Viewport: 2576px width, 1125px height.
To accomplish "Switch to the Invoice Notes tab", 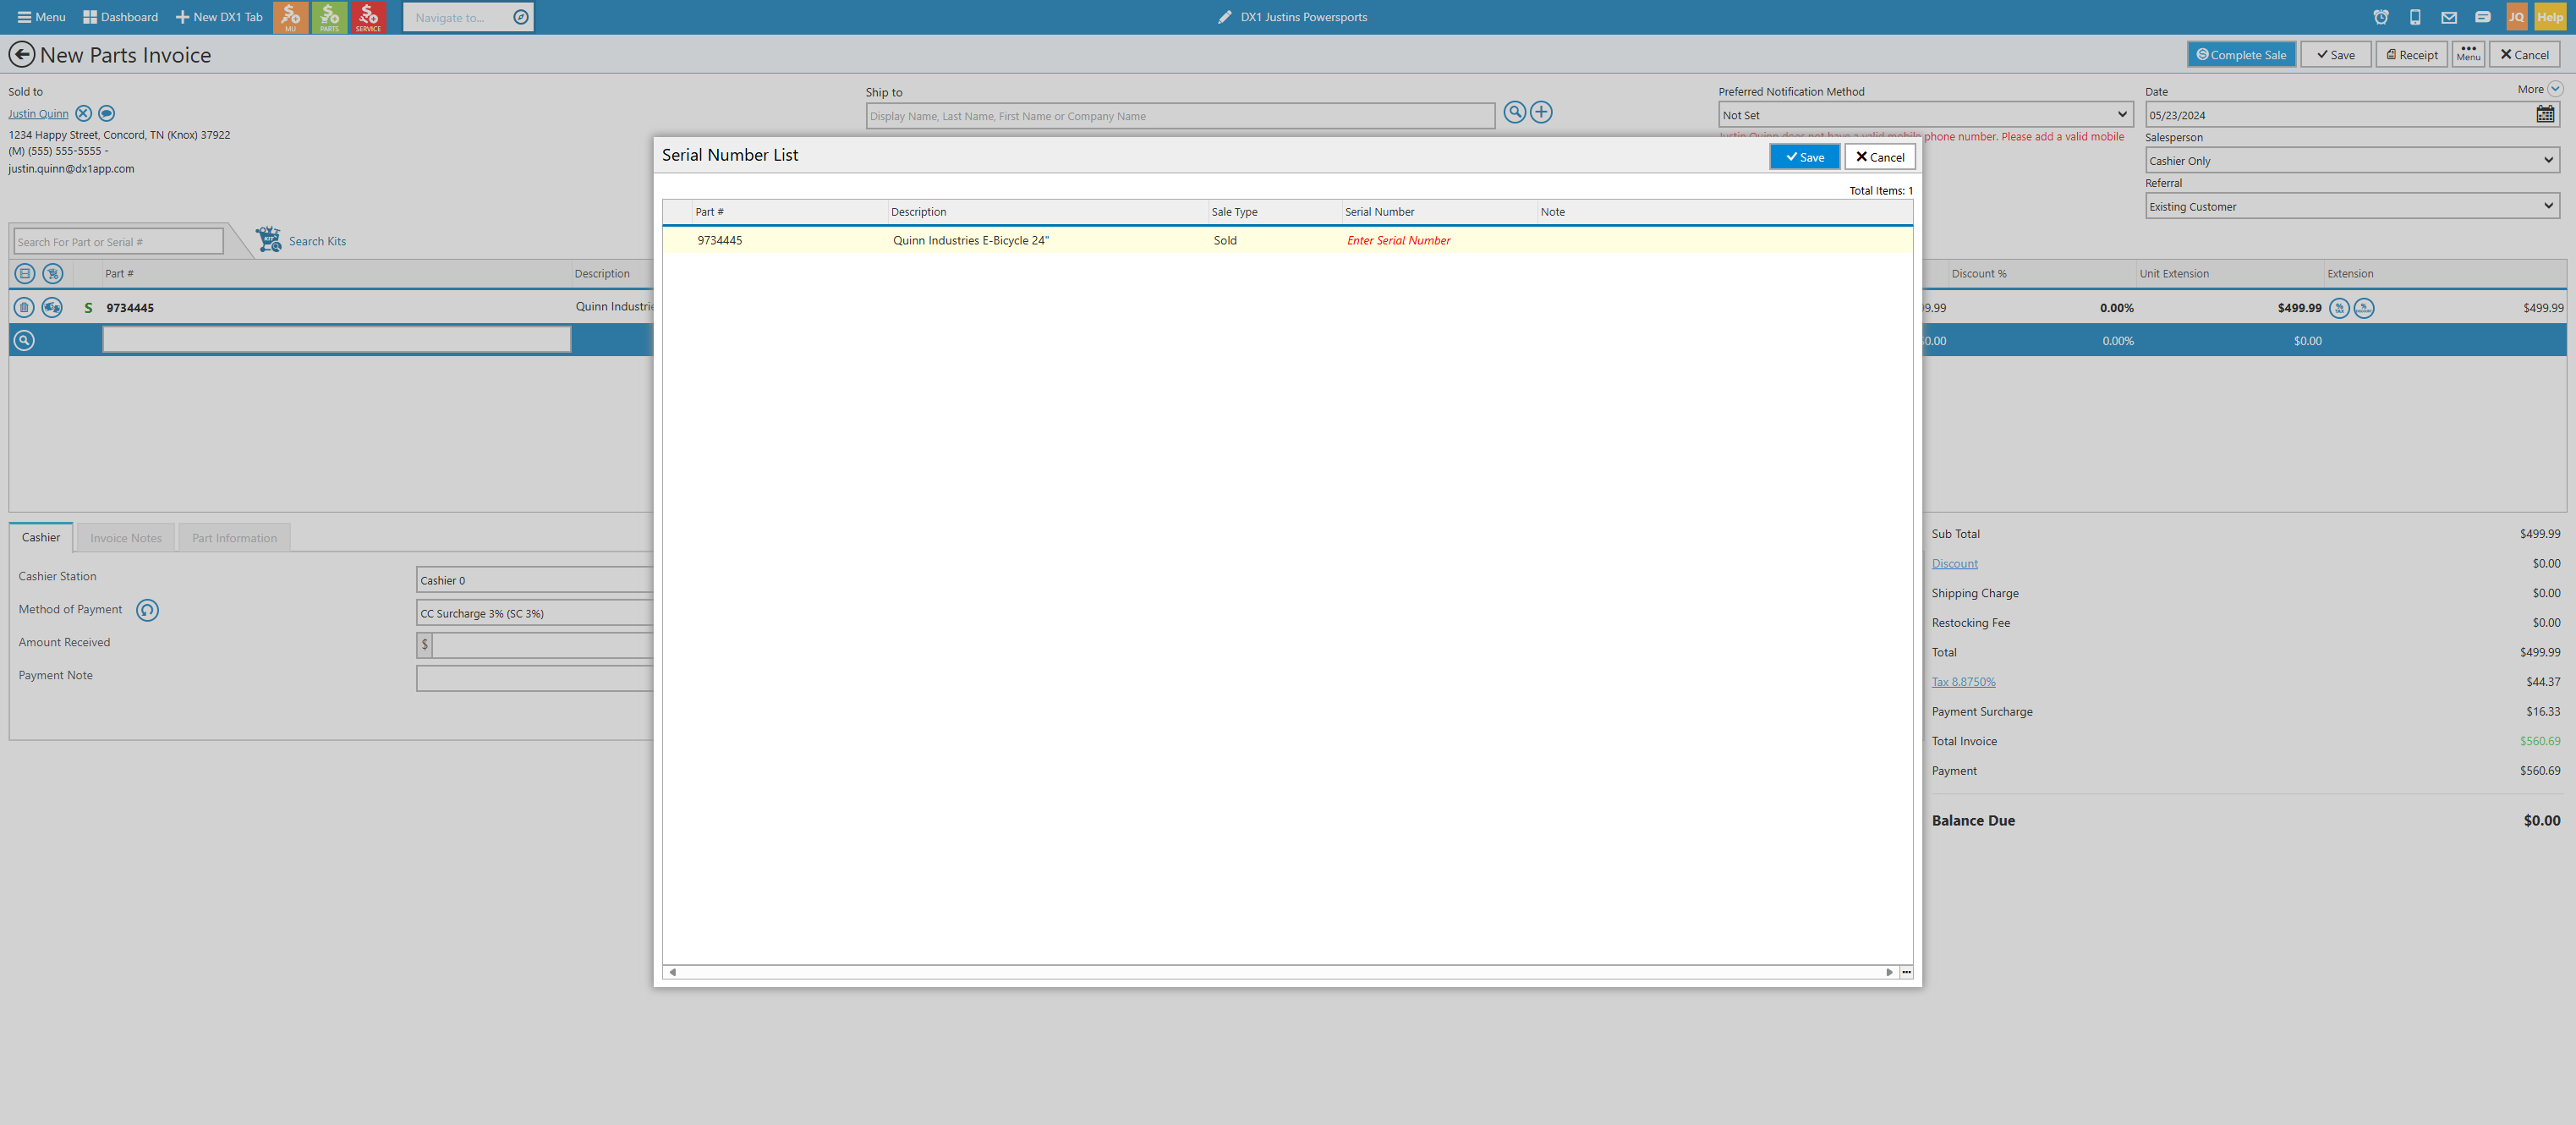I will tap(126, 538).
